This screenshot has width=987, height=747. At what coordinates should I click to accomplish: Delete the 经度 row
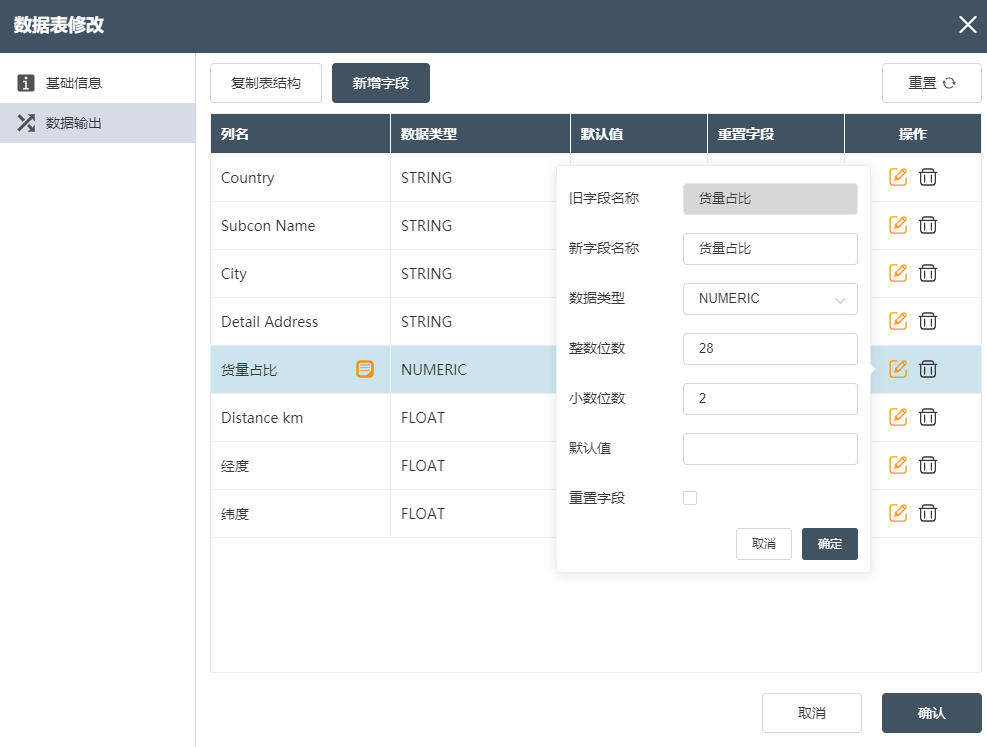click(928, 465)
